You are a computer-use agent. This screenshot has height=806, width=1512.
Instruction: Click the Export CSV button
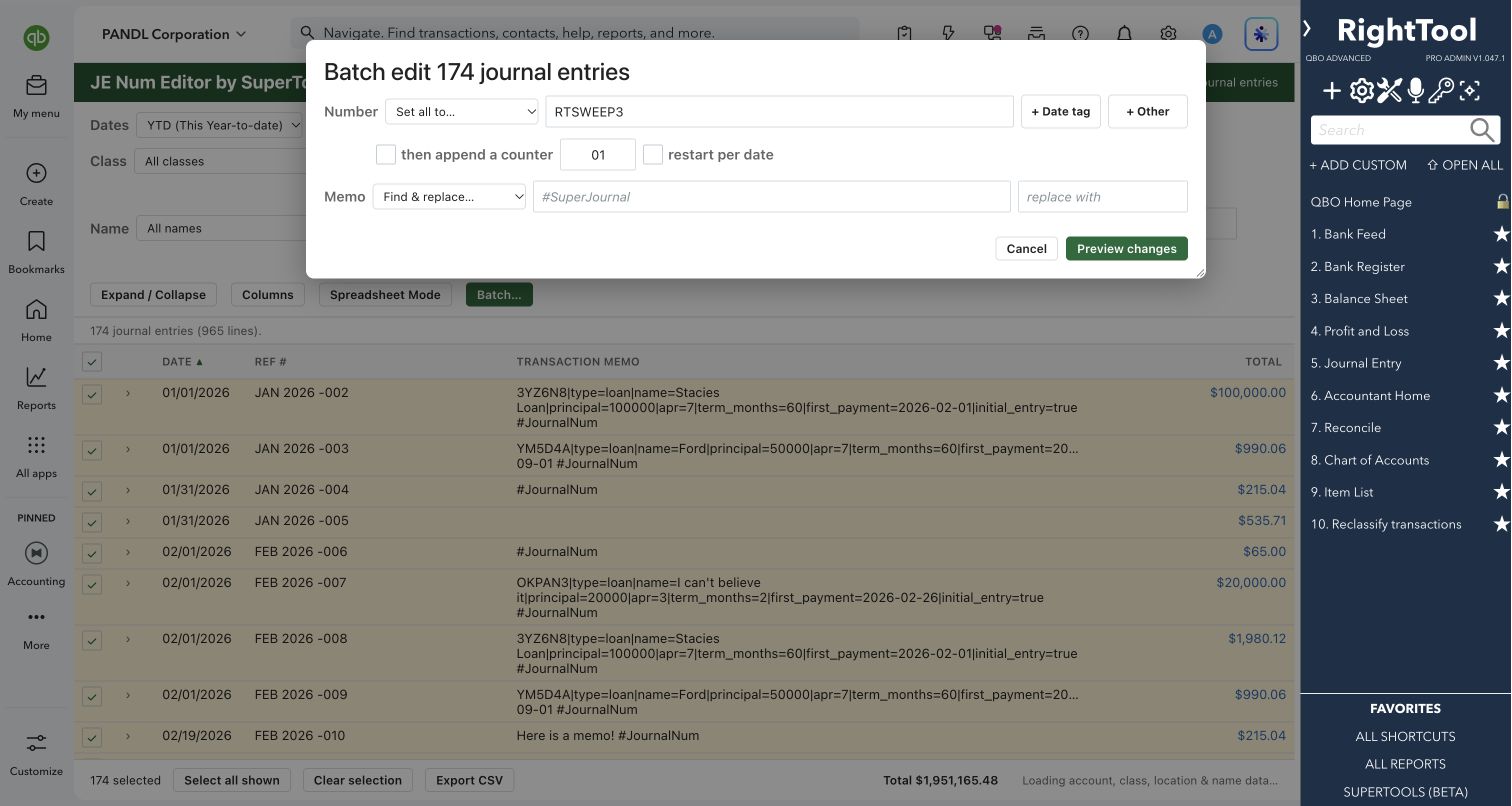[469, 780]
